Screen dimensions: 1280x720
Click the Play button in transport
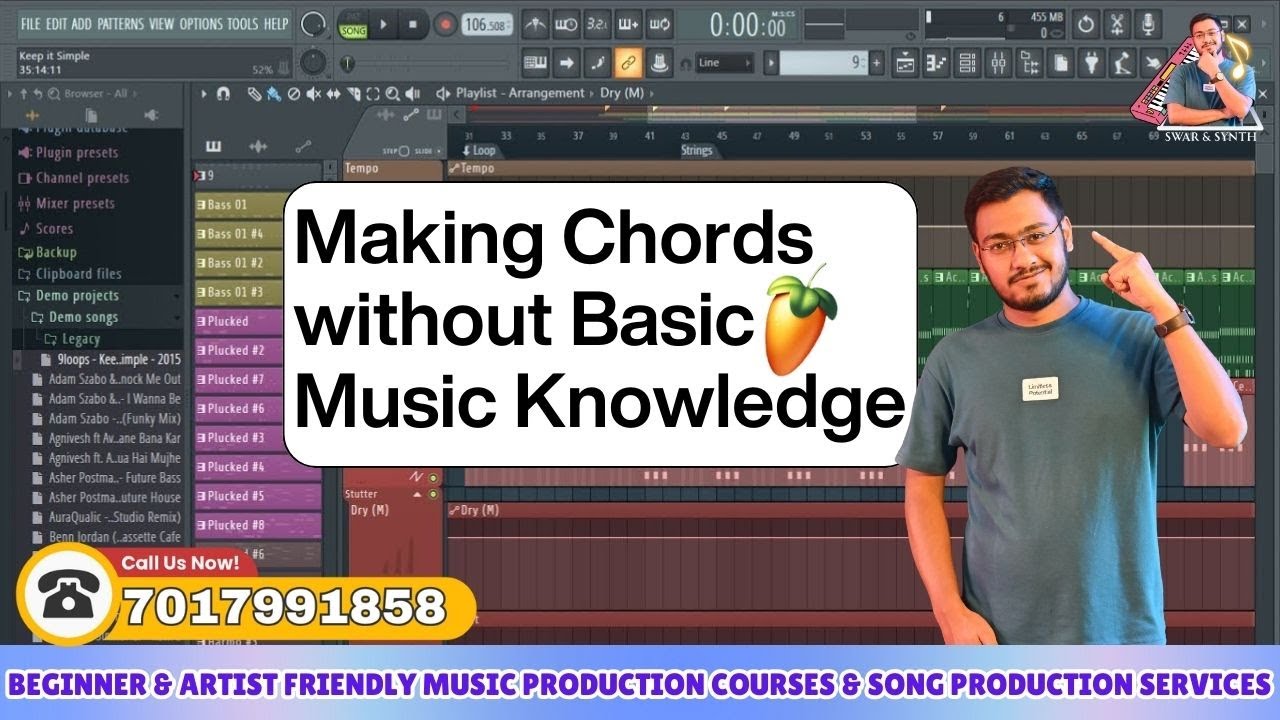pyautogui.click(x=384, y=23)
